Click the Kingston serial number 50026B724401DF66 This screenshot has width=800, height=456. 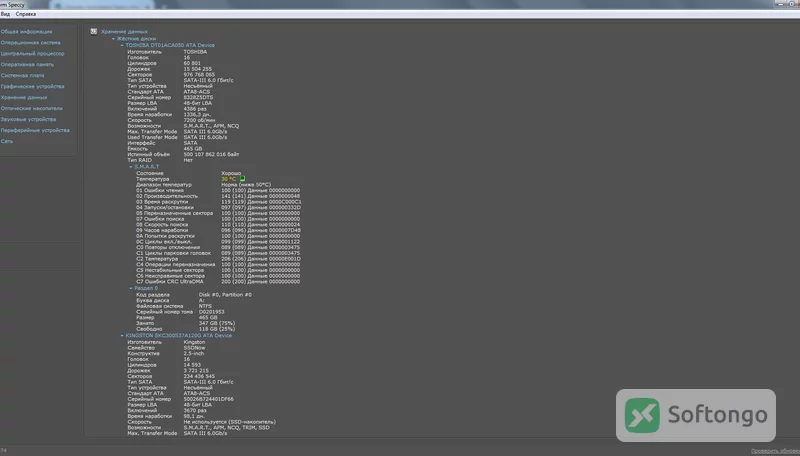coord(209,399)
